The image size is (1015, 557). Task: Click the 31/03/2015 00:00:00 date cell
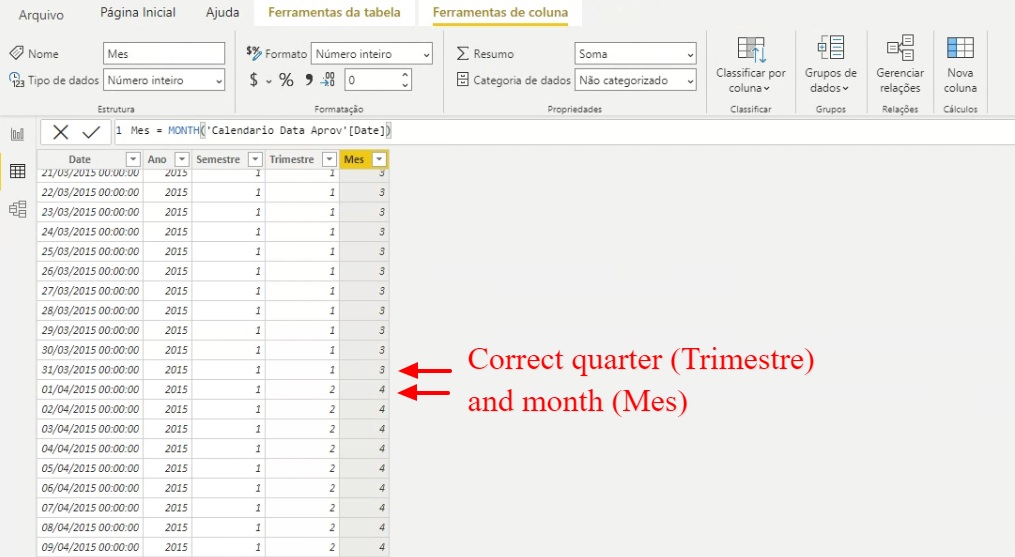(x=90, y=370)
